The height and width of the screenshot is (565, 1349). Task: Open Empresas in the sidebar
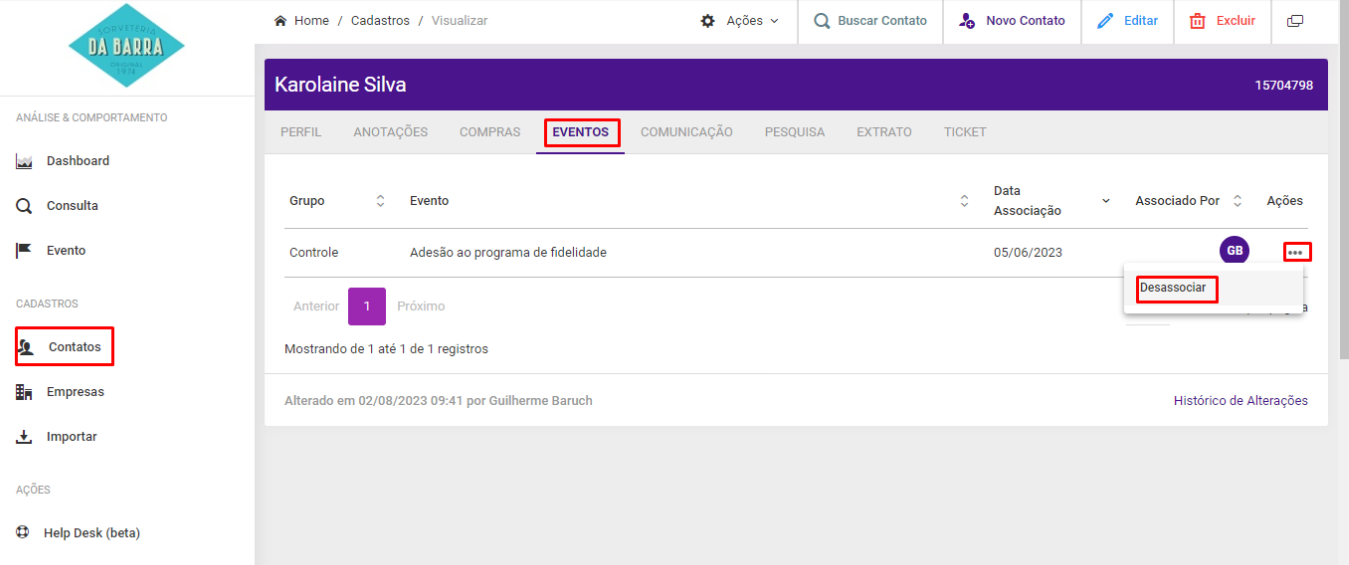(x=75, y=392)
